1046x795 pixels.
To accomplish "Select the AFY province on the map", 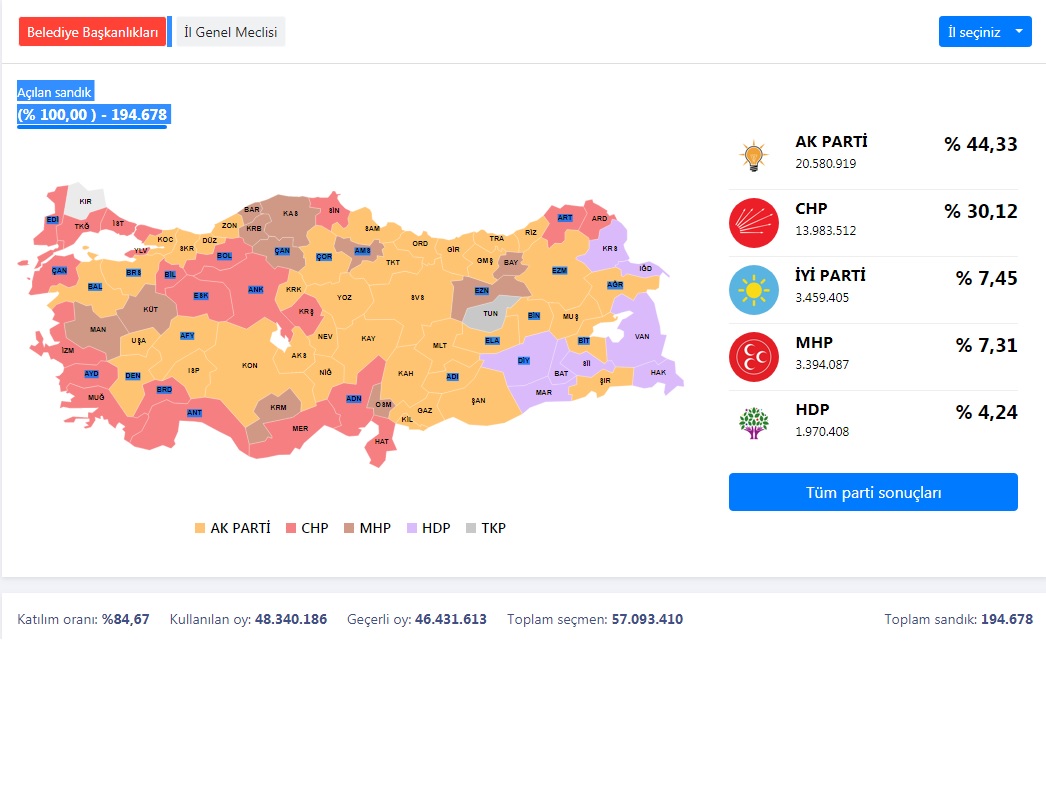I will (187, 335).
